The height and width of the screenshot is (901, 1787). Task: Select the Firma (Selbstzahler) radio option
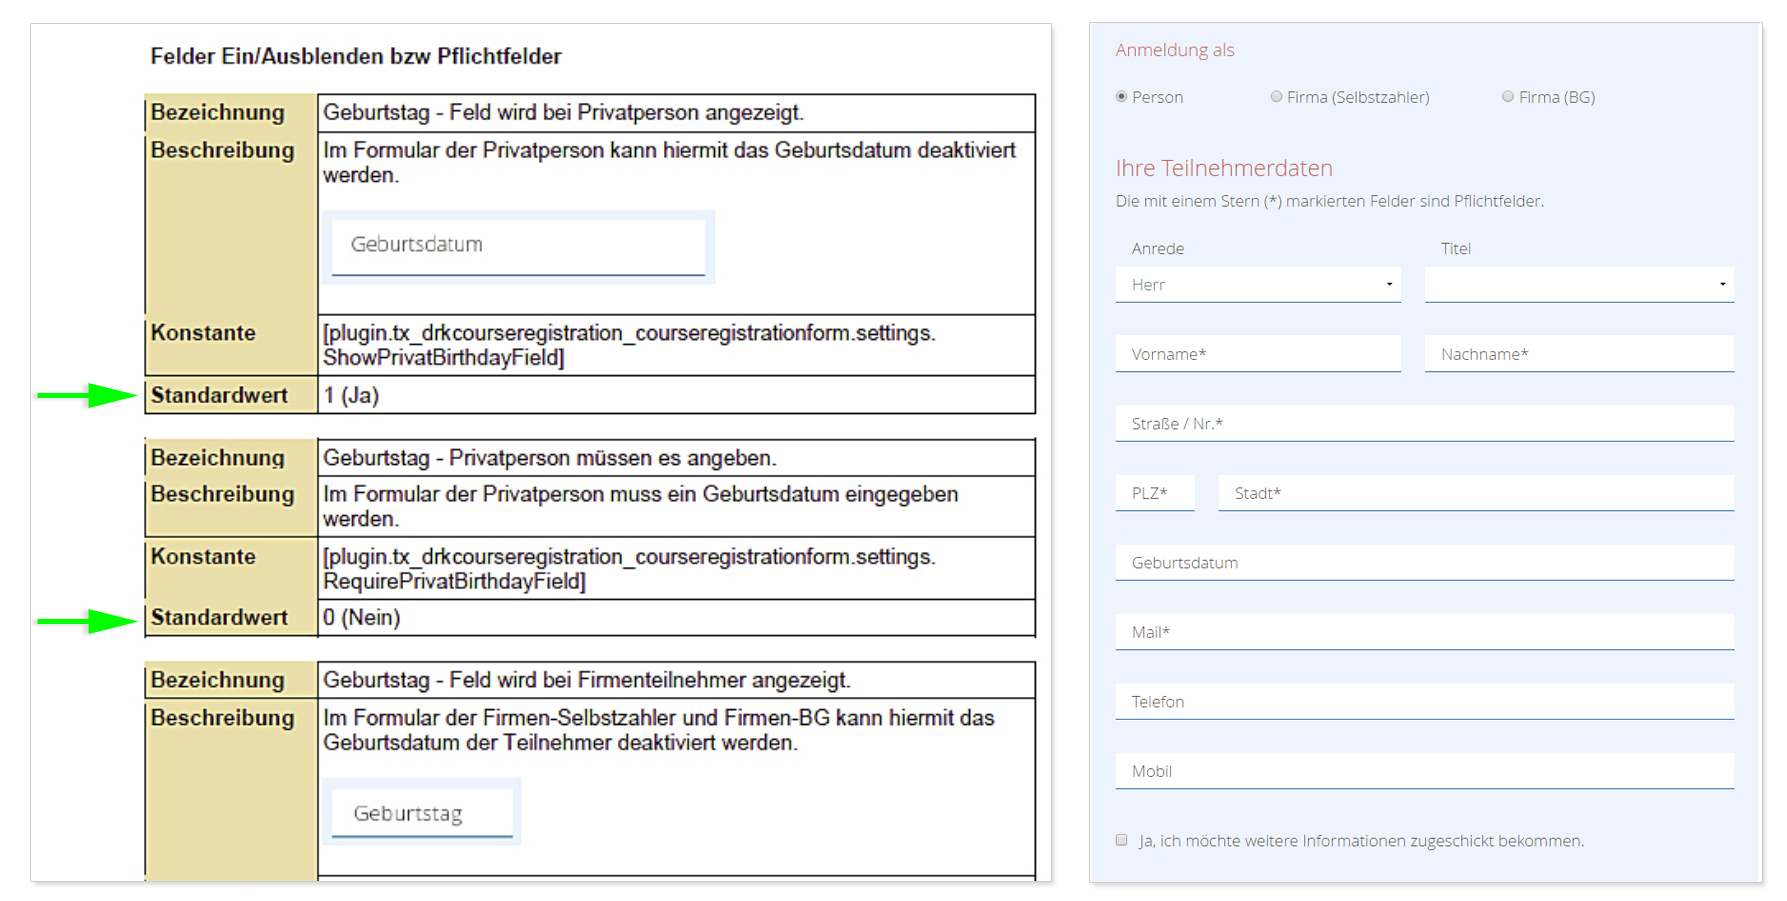point(1276,97)
